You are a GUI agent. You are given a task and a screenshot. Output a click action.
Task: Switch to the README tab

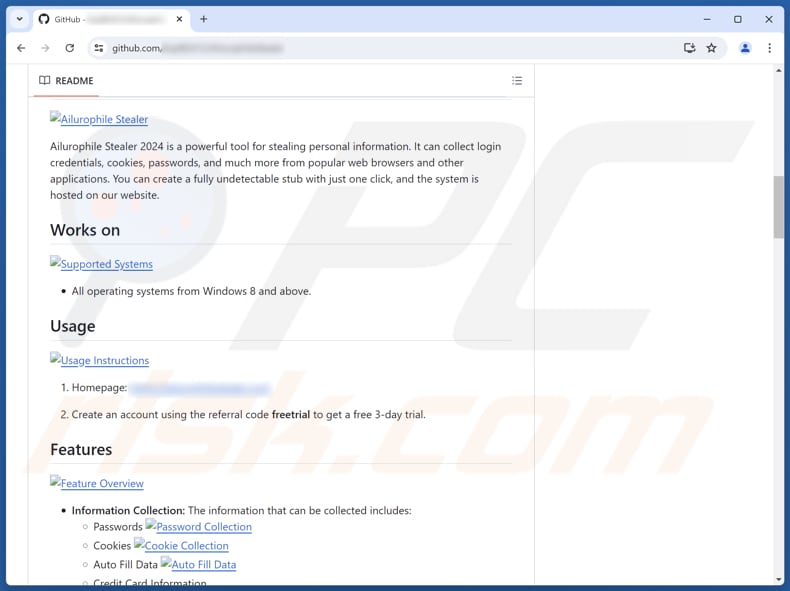[x=67, y=81]
